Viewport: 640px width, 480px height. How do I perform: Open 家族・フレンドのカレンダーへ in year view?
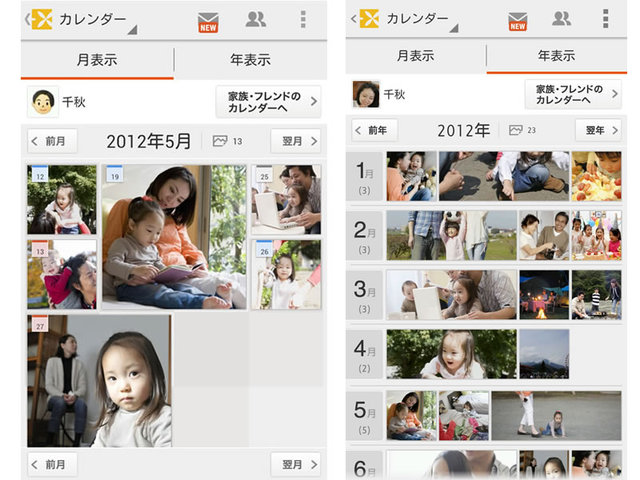(573, 94)
